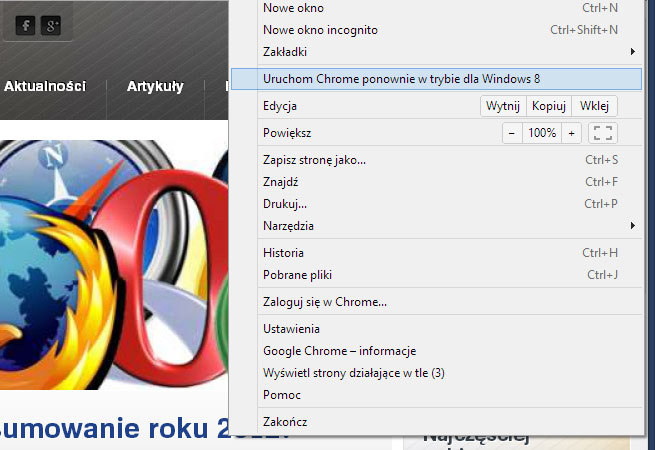This screenshot has height=450, width=655.
Task: Open Ustawienia in the Chrome menu
Action: (x=437, y=329)
